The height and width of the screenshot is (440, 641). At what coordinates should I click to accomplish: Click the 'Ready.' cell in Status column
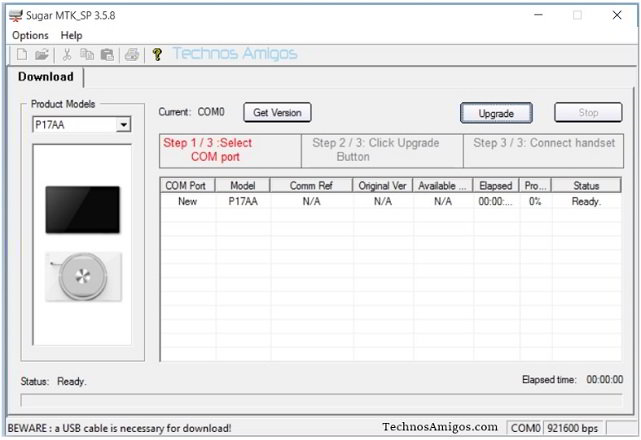[x=586, y=201]
